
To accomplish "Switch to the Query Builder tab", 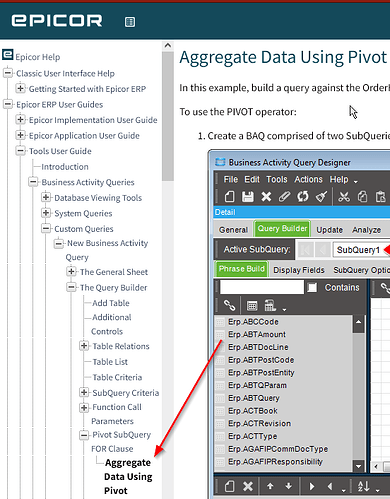I will click(282, 229).
